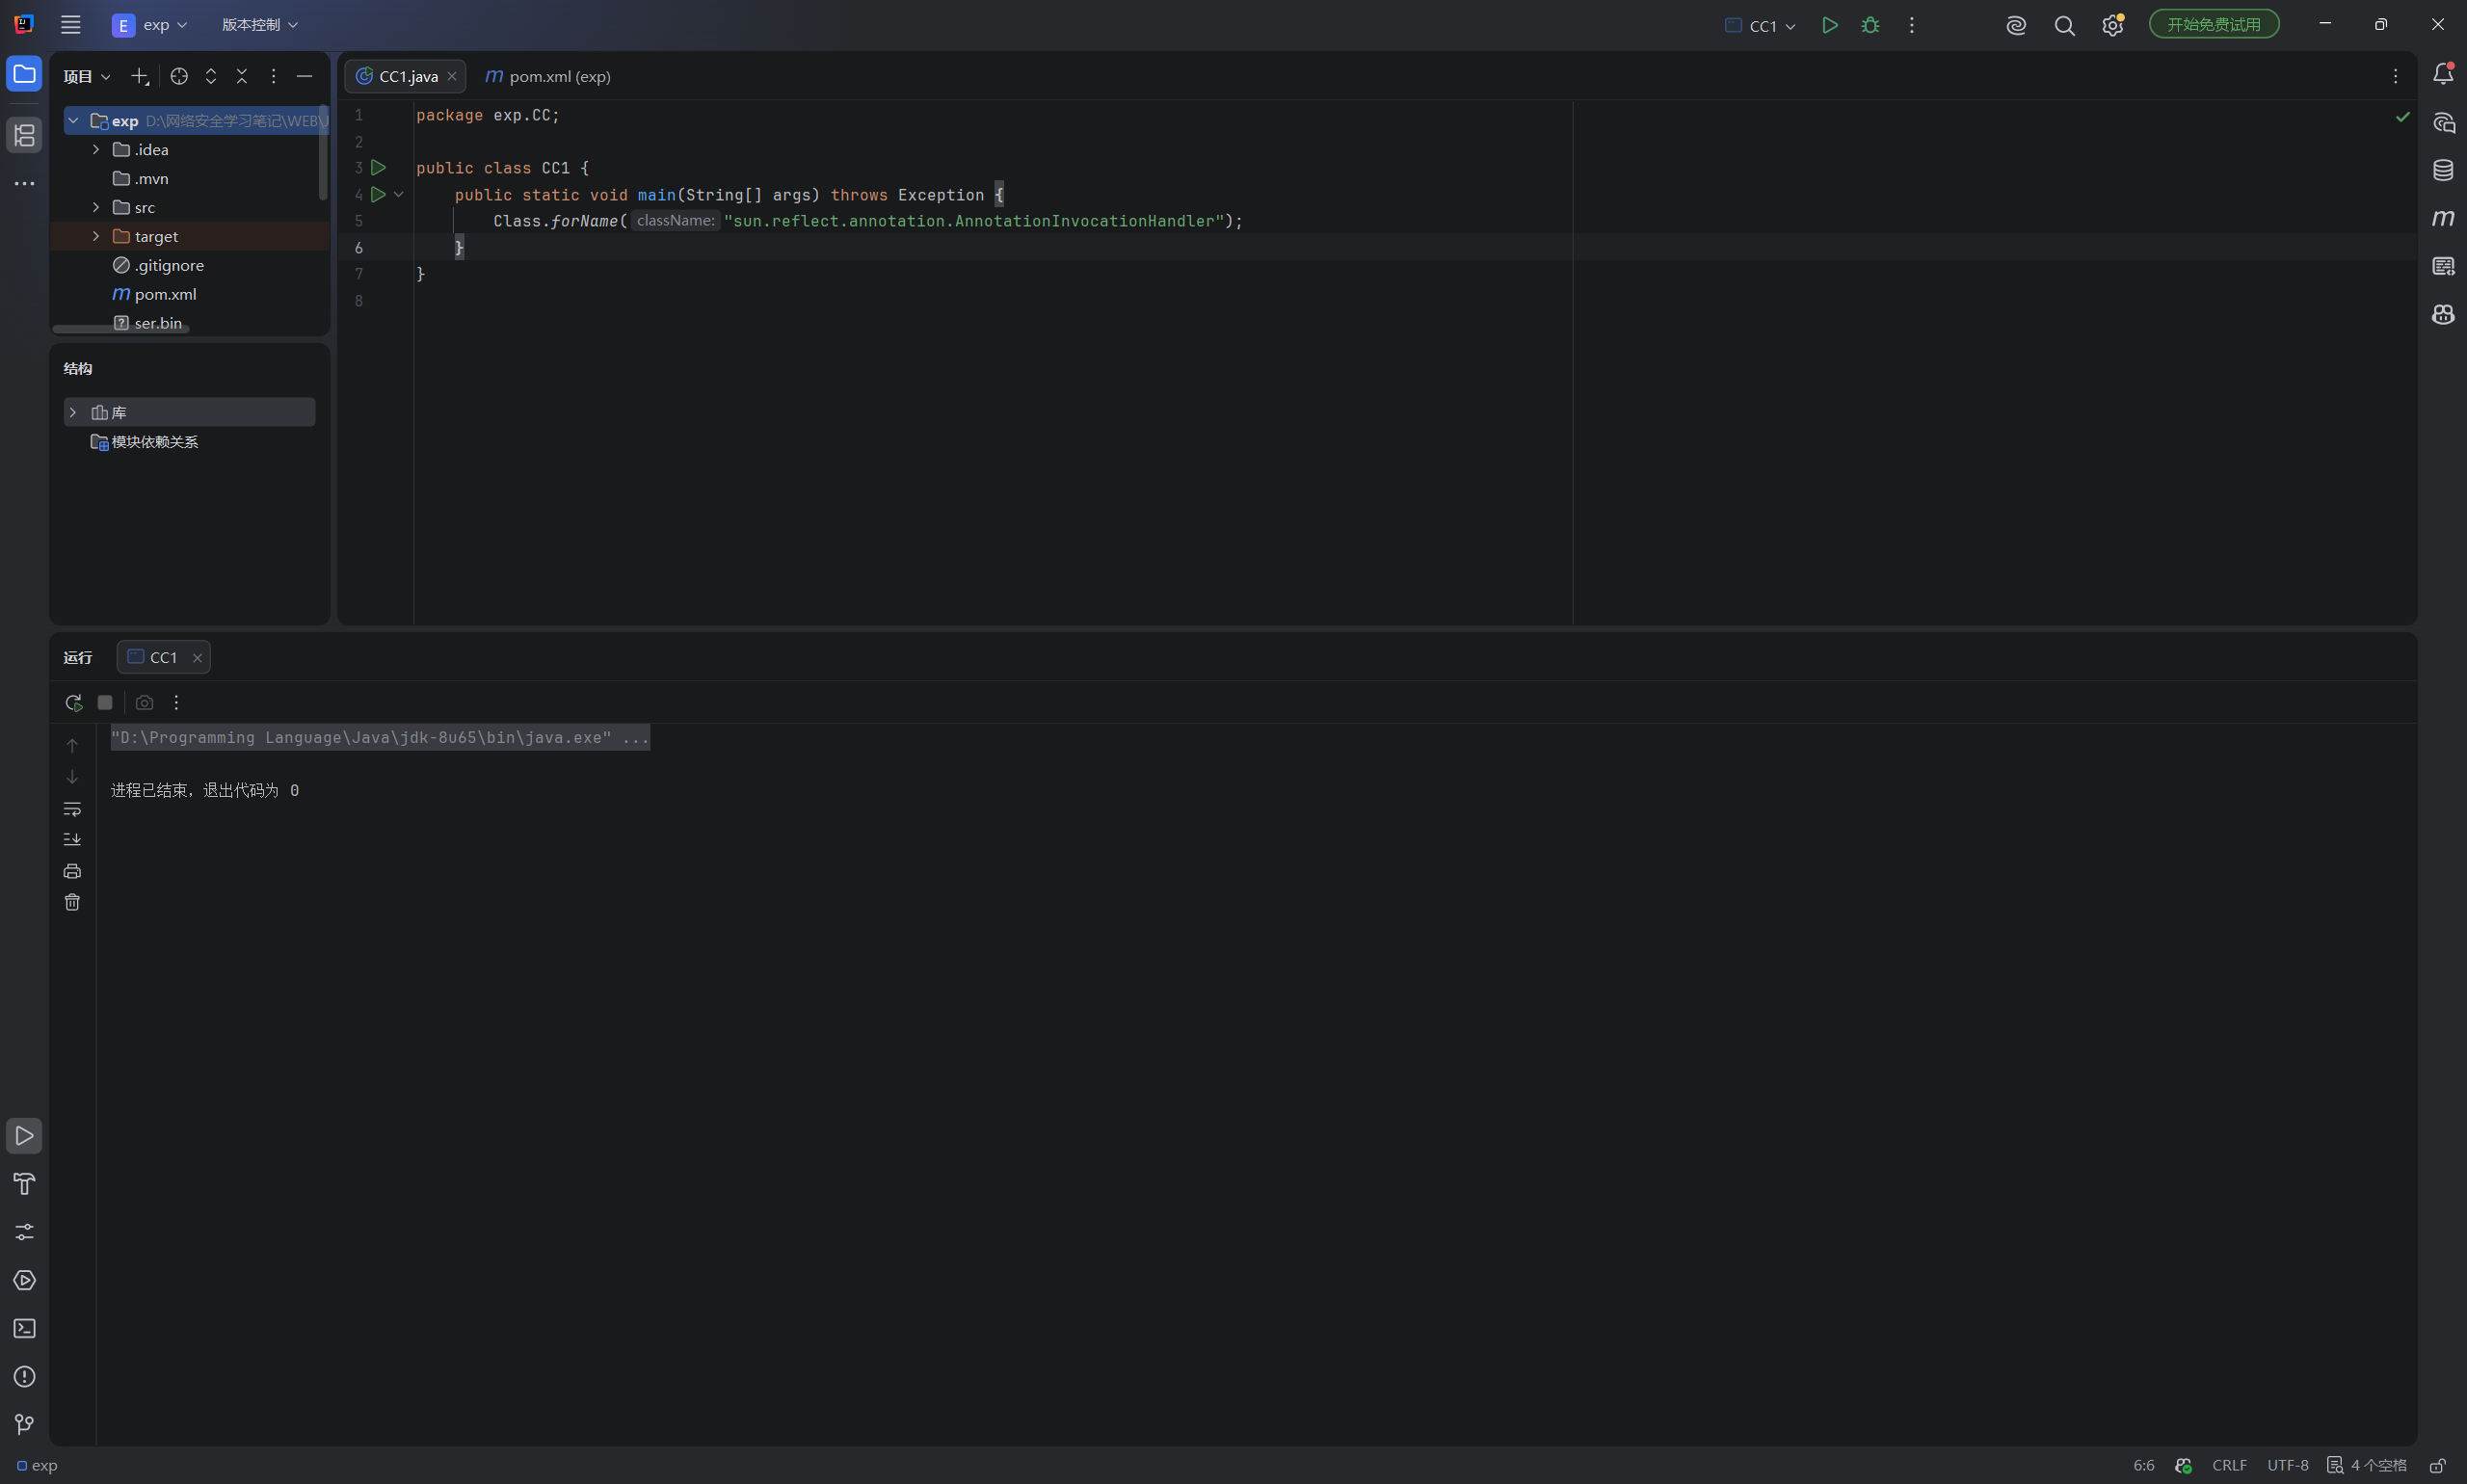Open the Maven tool window

click(x=2442, y=218)
